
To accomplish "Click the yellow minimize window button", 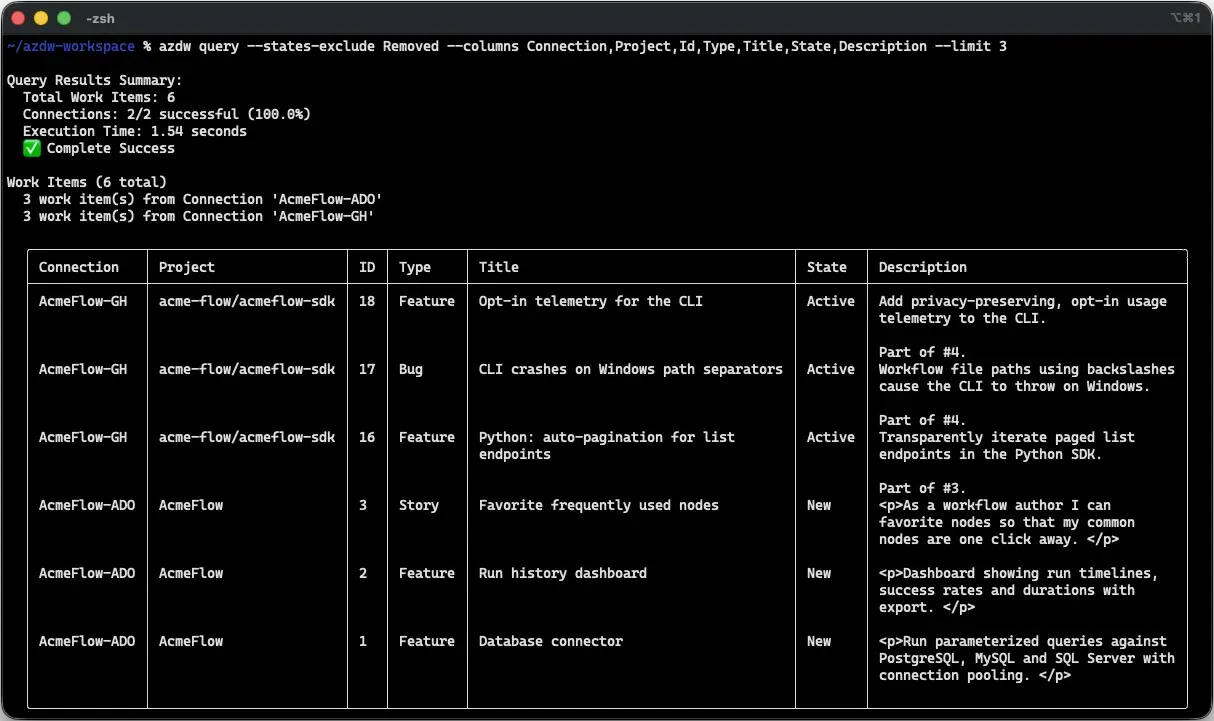I will point(41,18).
